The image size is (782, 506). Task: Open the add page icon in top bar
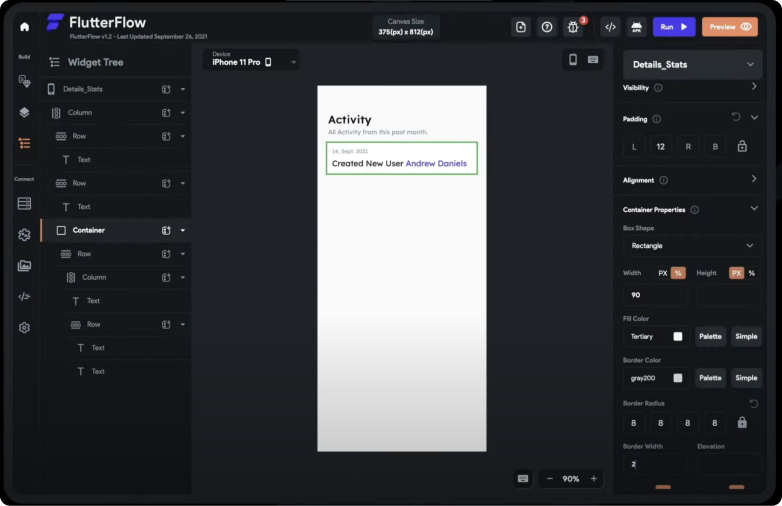point(521,27)
